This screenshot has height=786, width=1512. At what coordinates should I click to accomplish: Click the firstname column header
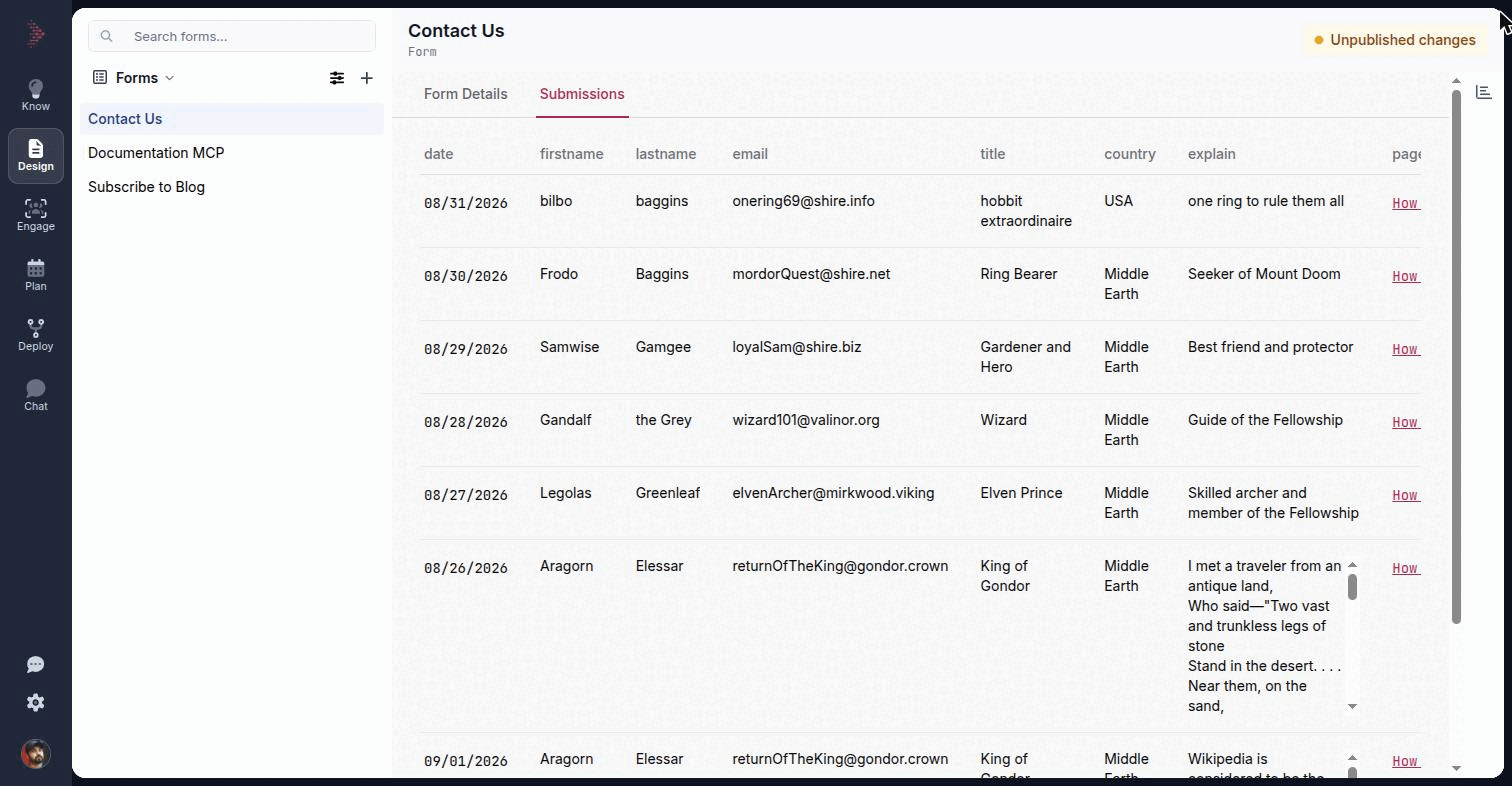pyautogui.click(x=572, y=154)
